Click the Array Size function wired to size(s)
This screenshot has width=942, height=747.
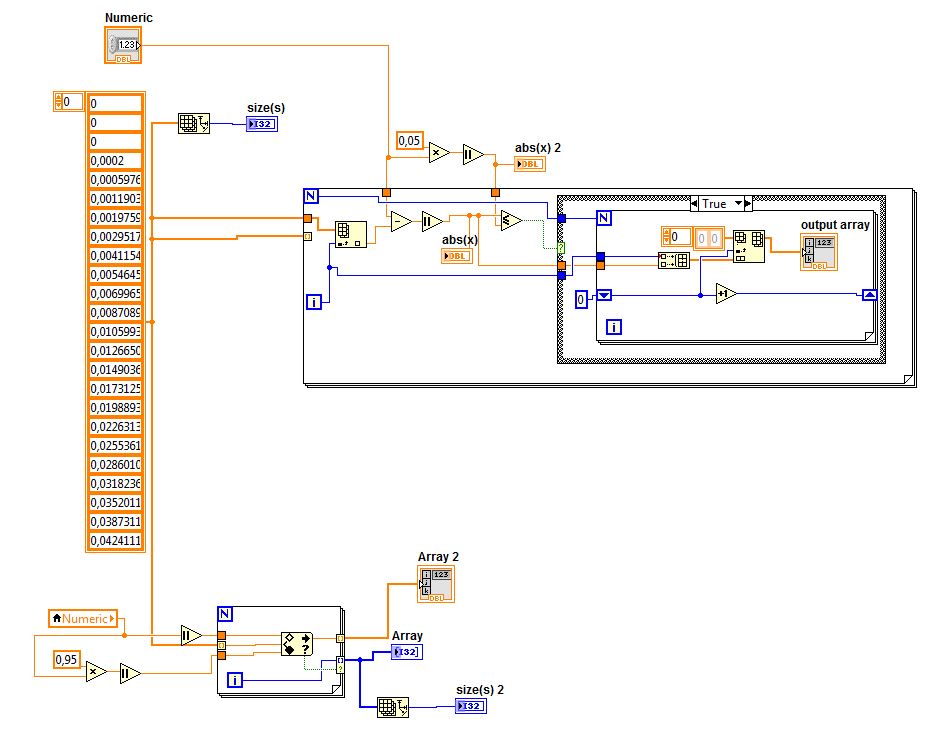click(x=193, y=123)
